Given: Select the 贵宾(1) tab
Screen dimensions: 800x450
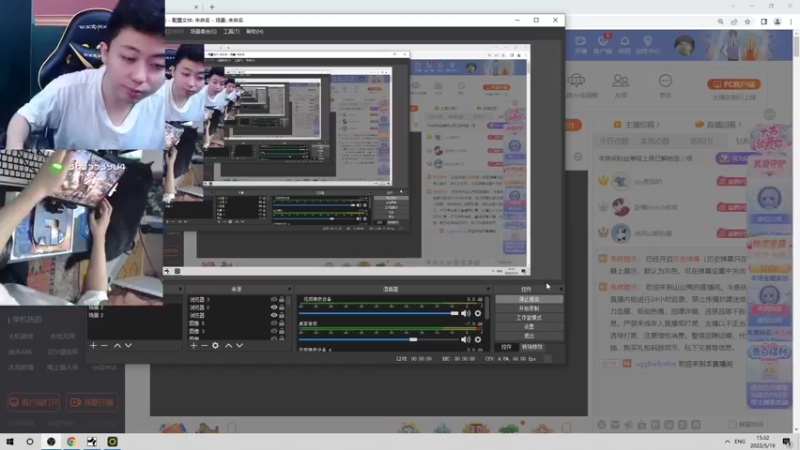Looking at the screenshot, I should tap(701, 141).
